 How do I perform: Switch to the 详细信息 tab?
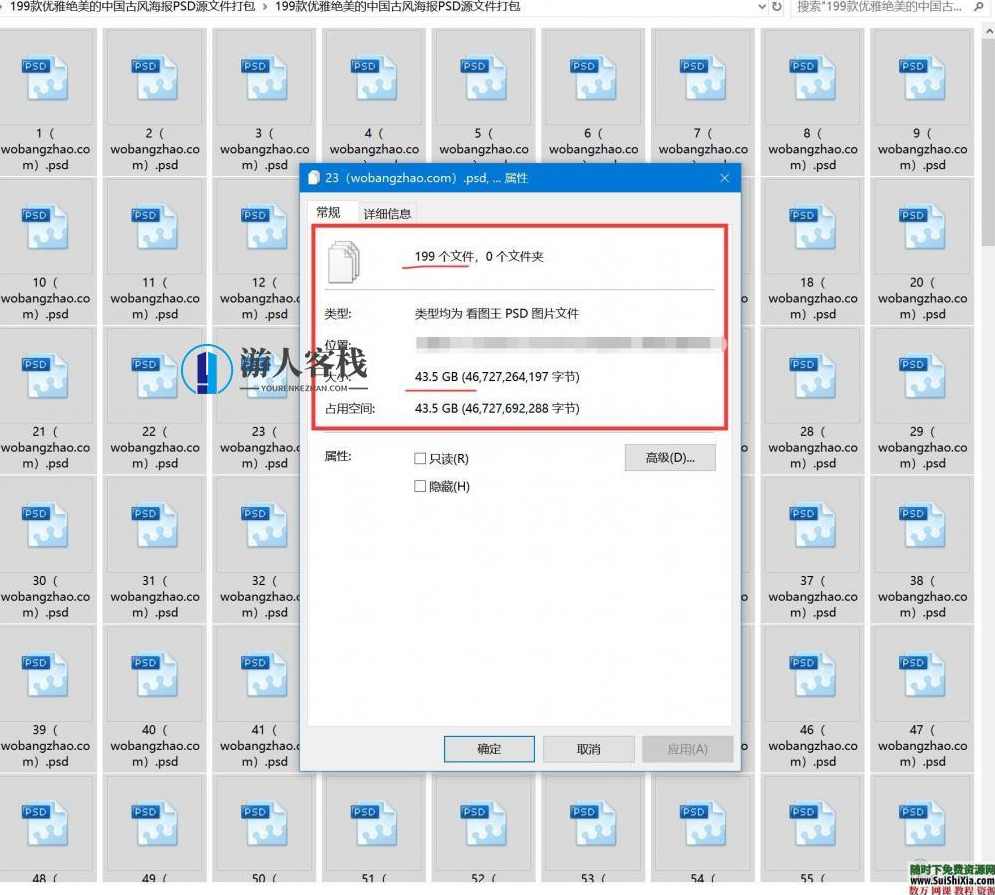pos(387,213)
